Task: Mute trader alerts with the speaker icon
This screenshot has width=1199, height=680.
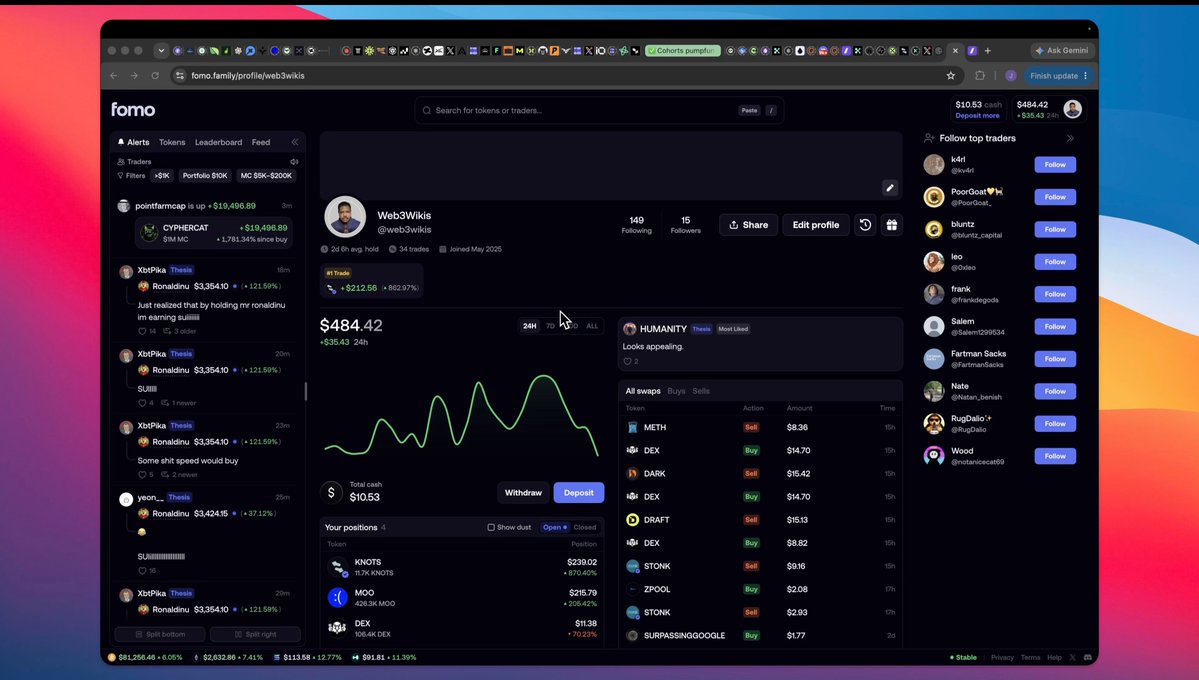Action: [294, 162]
